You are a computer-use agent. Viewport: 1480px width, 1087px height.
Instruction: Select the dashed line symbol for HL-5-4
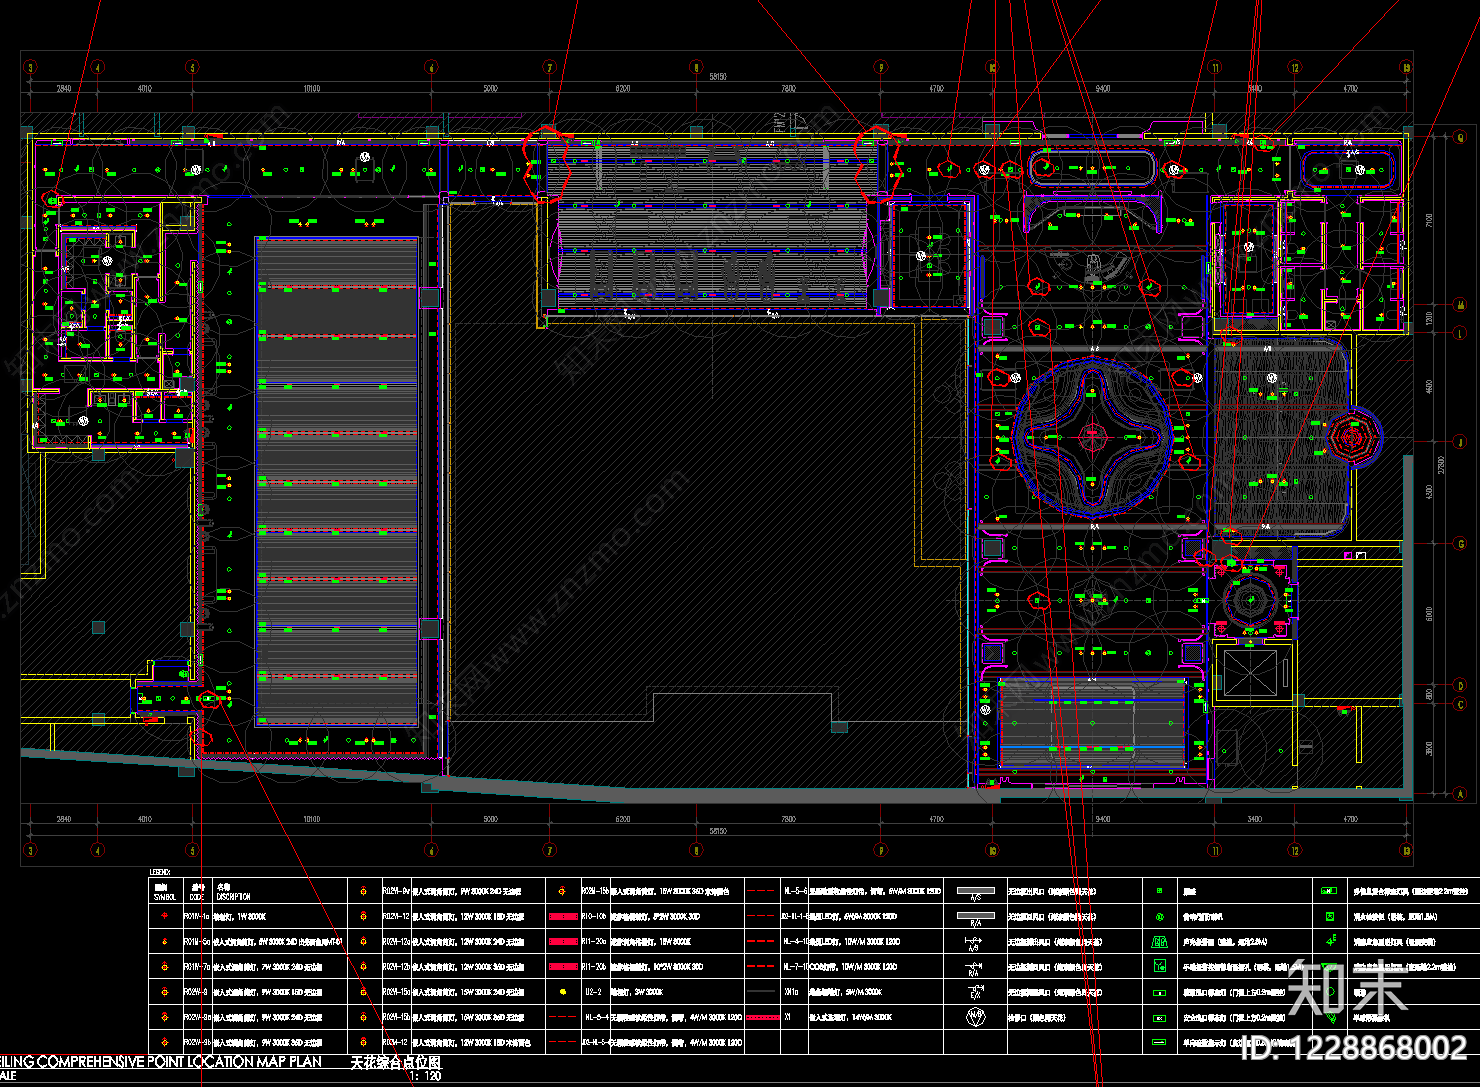point(563,1017)
